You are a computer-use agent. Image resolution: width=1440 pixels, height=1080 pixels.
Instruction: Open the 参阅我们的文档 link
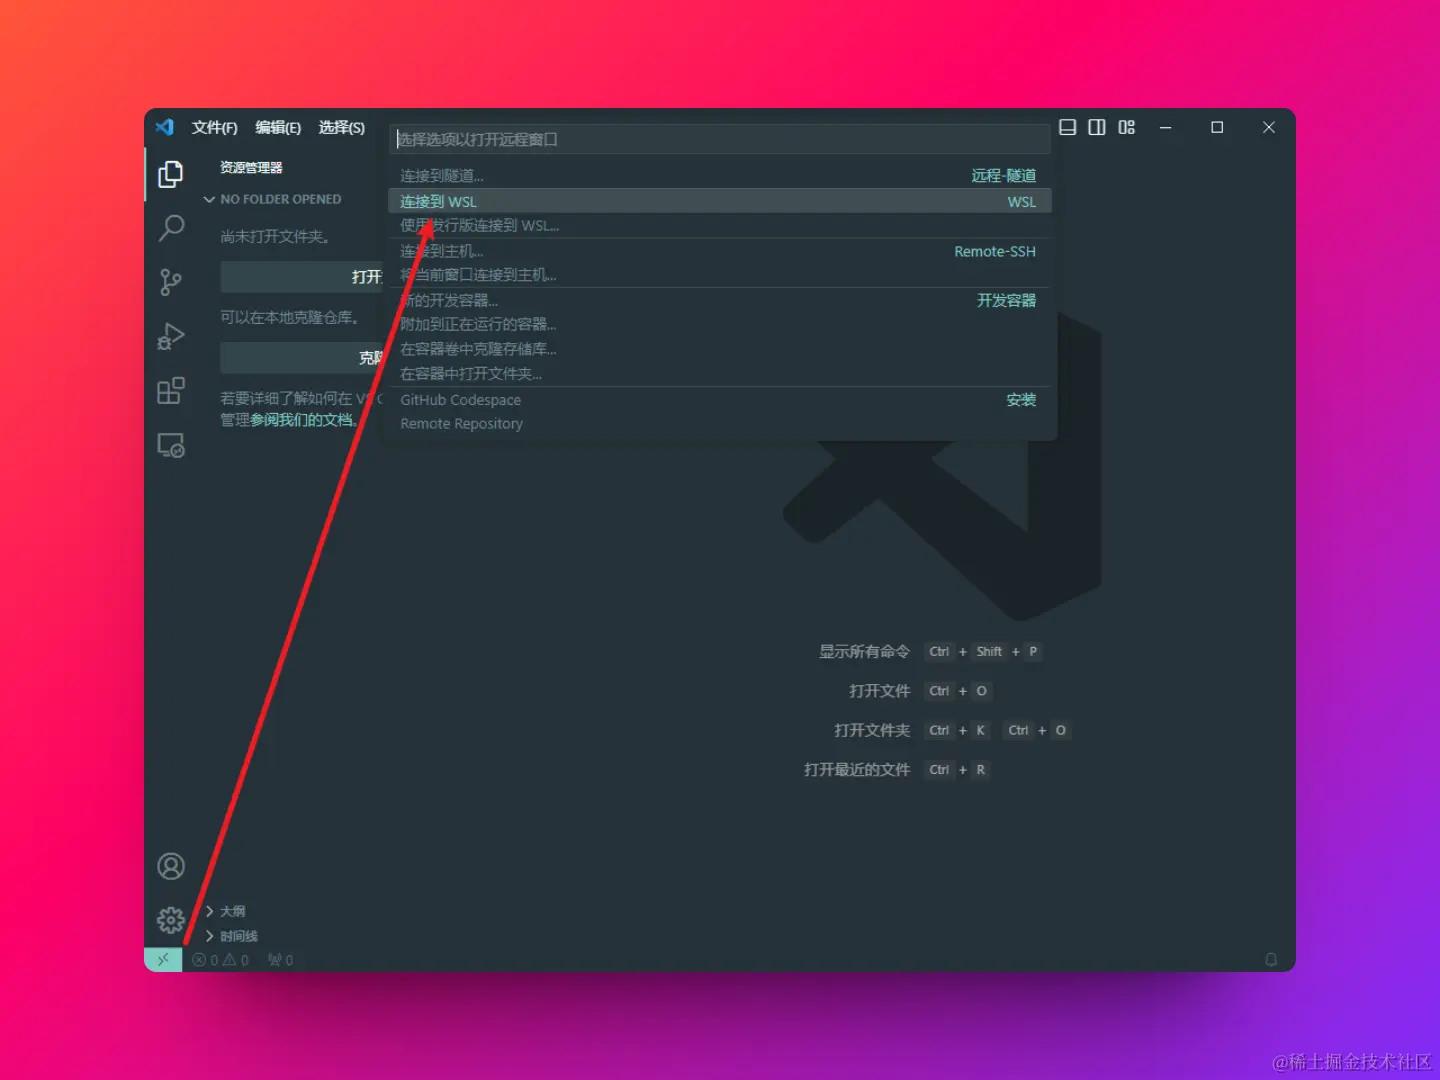pos(304,420)
